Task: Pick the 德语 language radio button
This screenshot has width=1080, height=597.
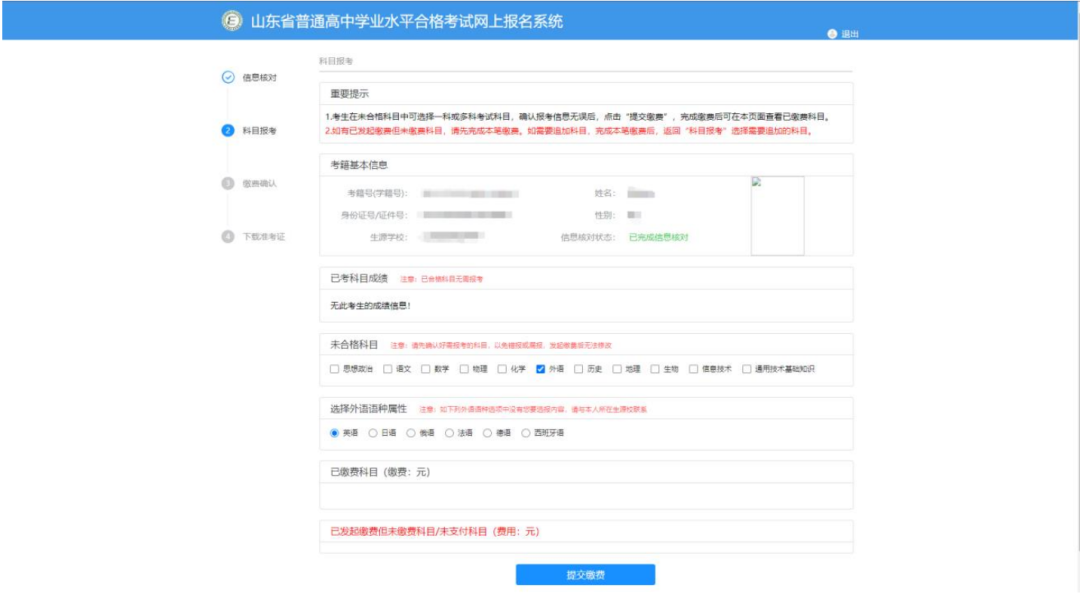Action: pyautogui.click(x=487, y=433)
